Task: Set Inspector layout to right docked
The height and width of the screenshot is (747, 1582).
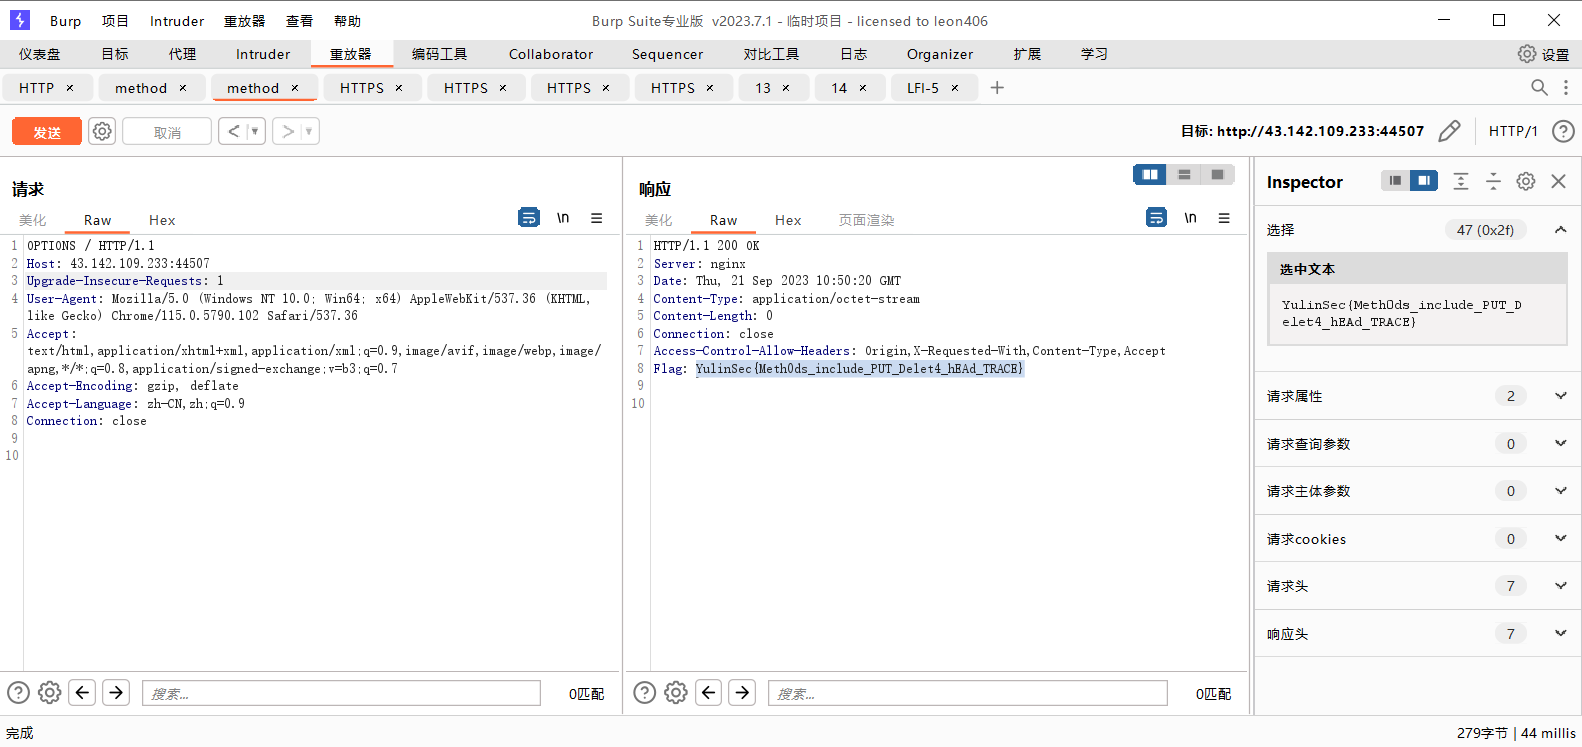Action: click(x=1424, y=181)
